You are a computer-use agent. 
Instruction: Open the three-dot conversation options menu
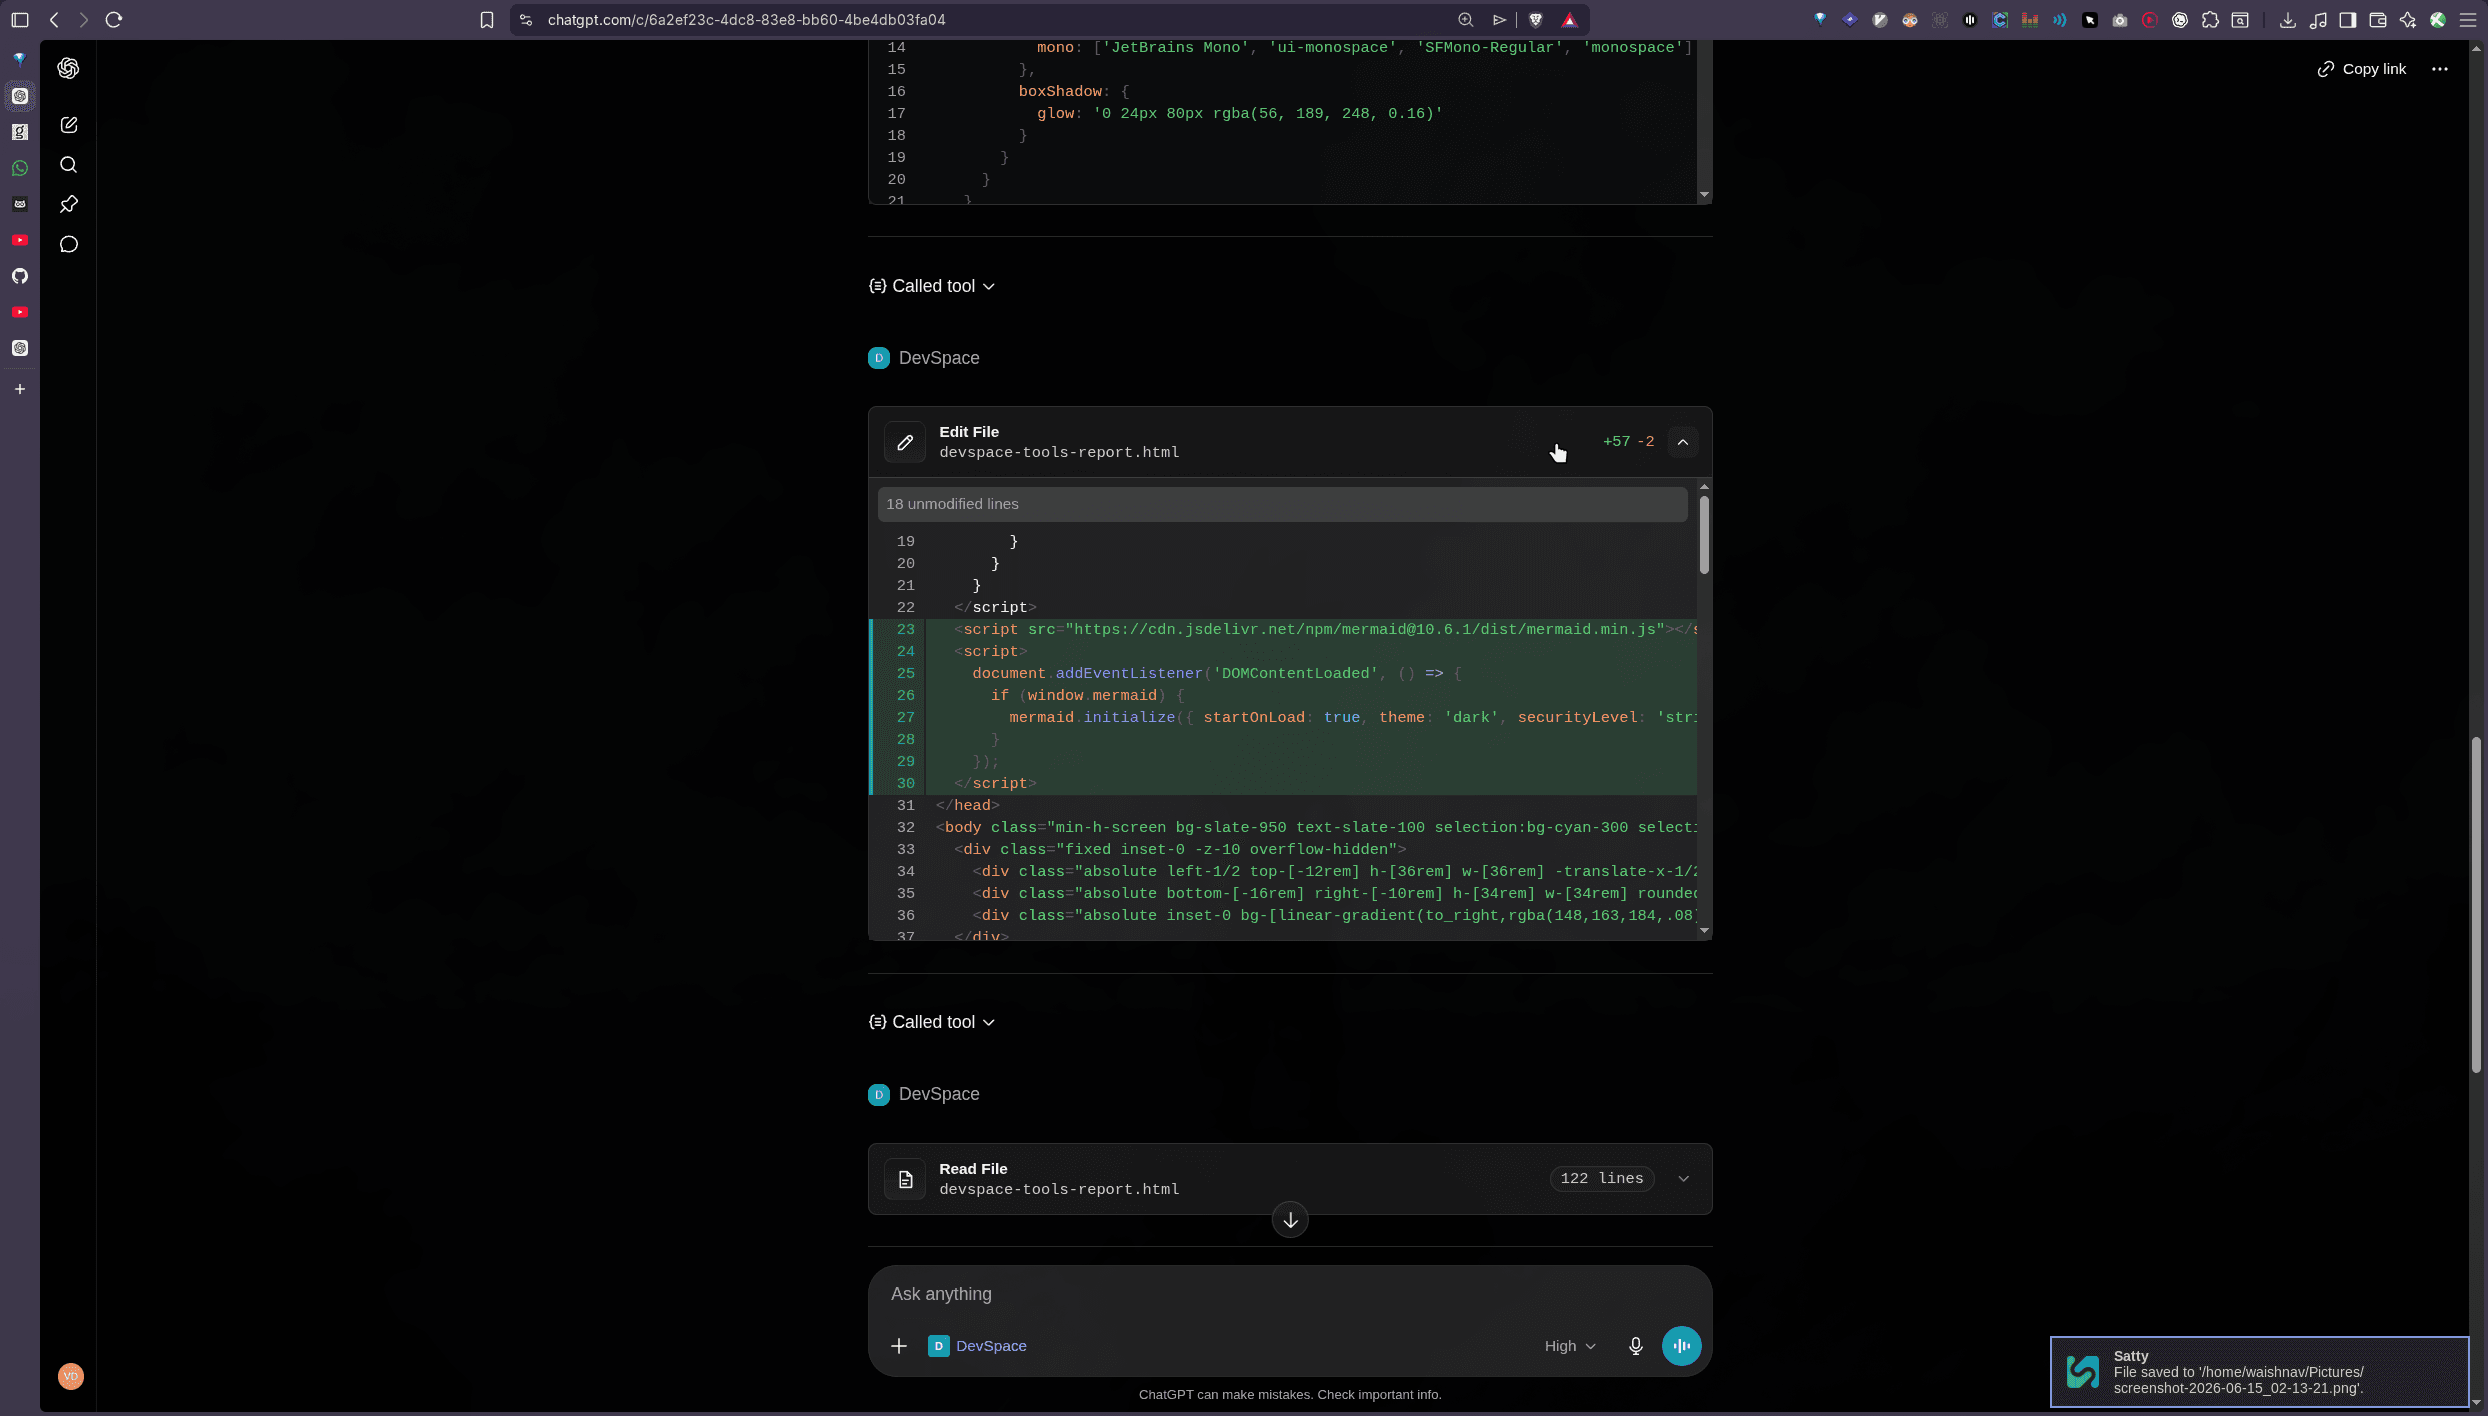(x=2440, y=69)
